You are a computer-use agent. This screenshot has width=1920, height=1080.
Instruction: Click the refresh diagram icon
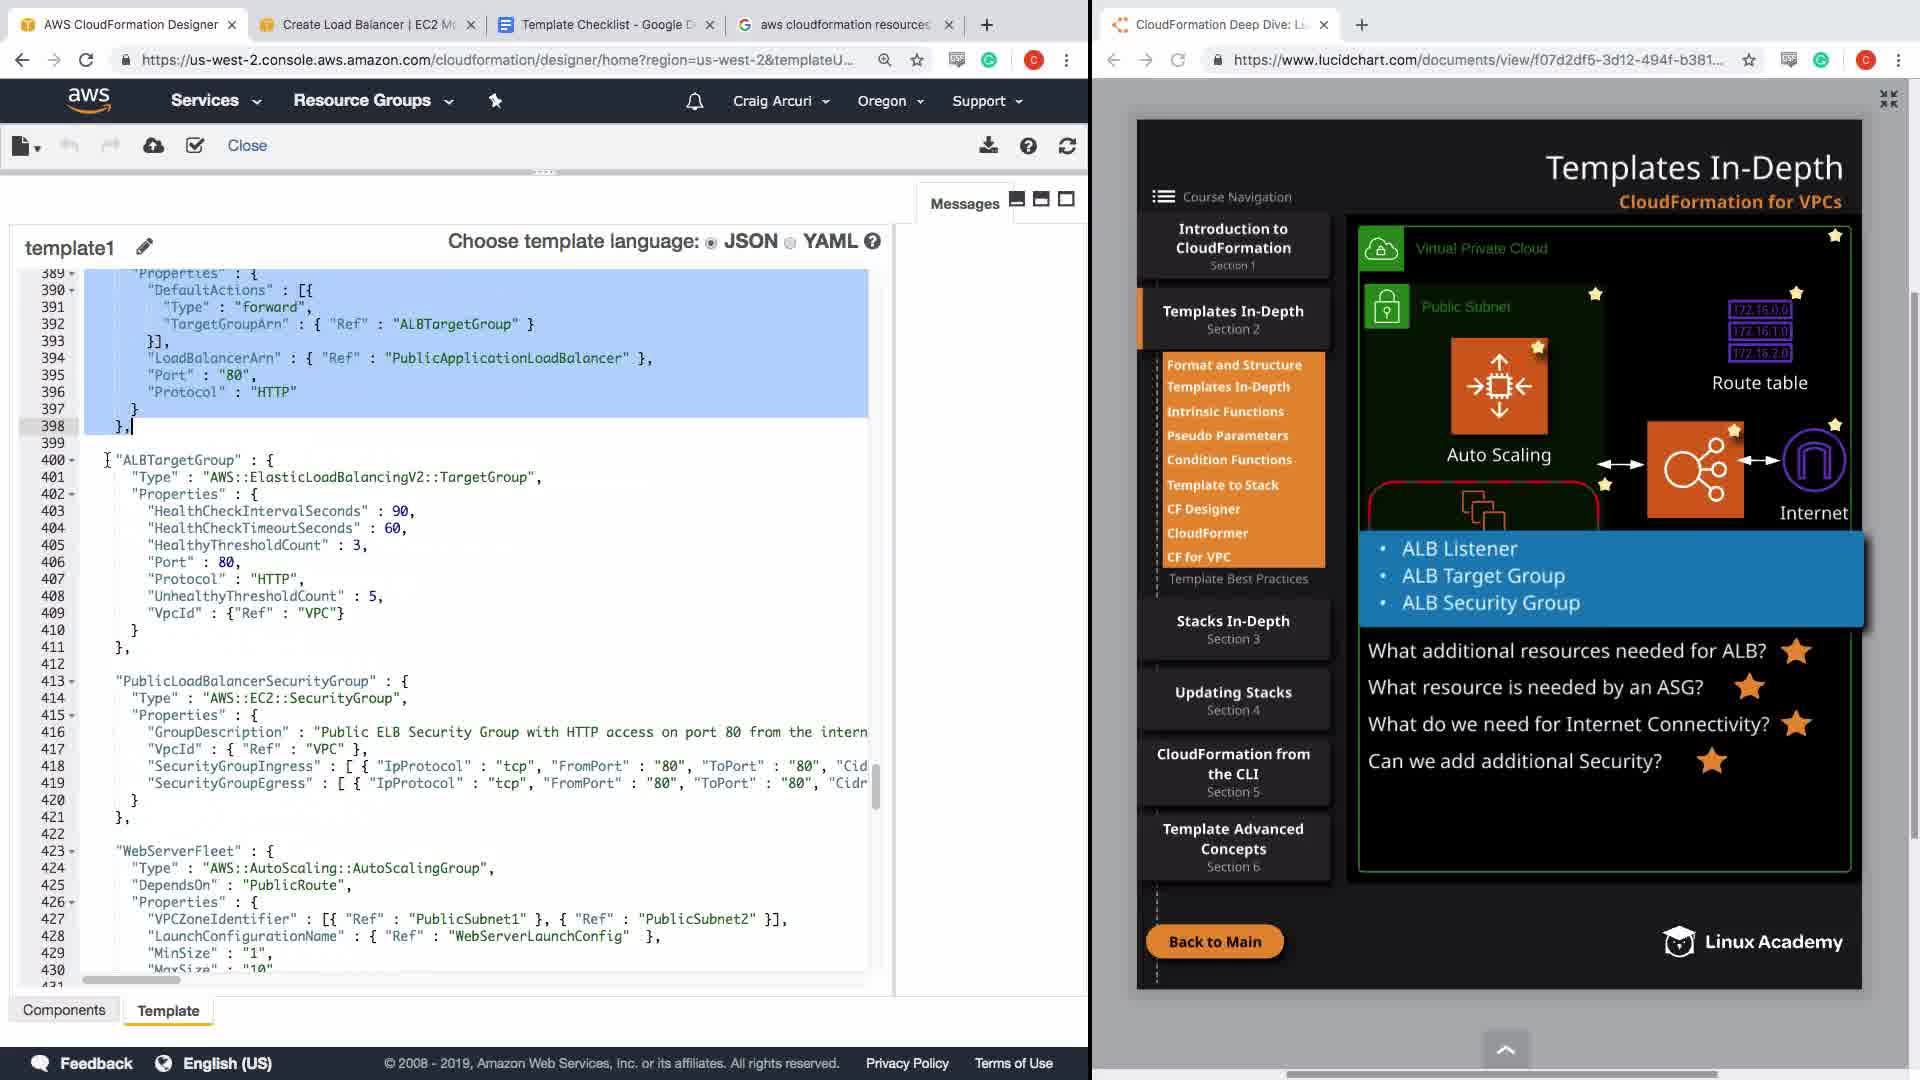tap(1067, 146)
